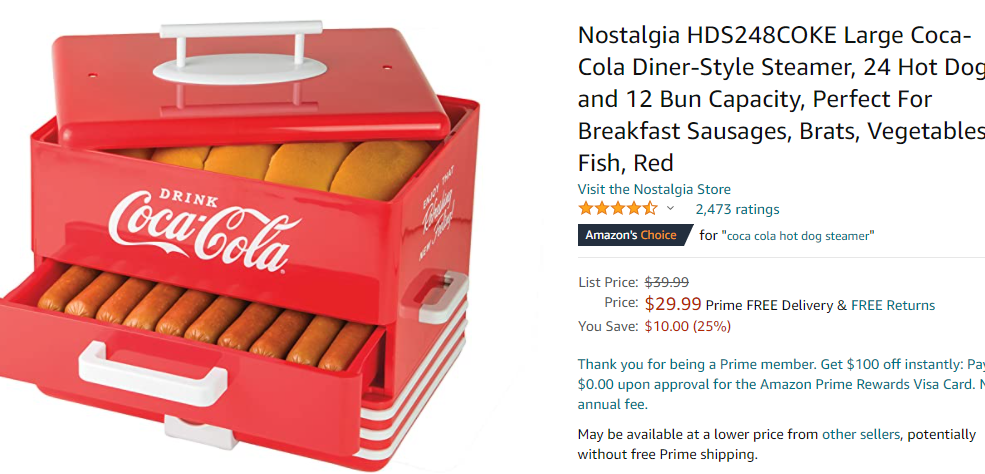Expand the ratings breakdown chevron
Image resolution: width=985 pixels, height=474 pixels.
point(670,209)
